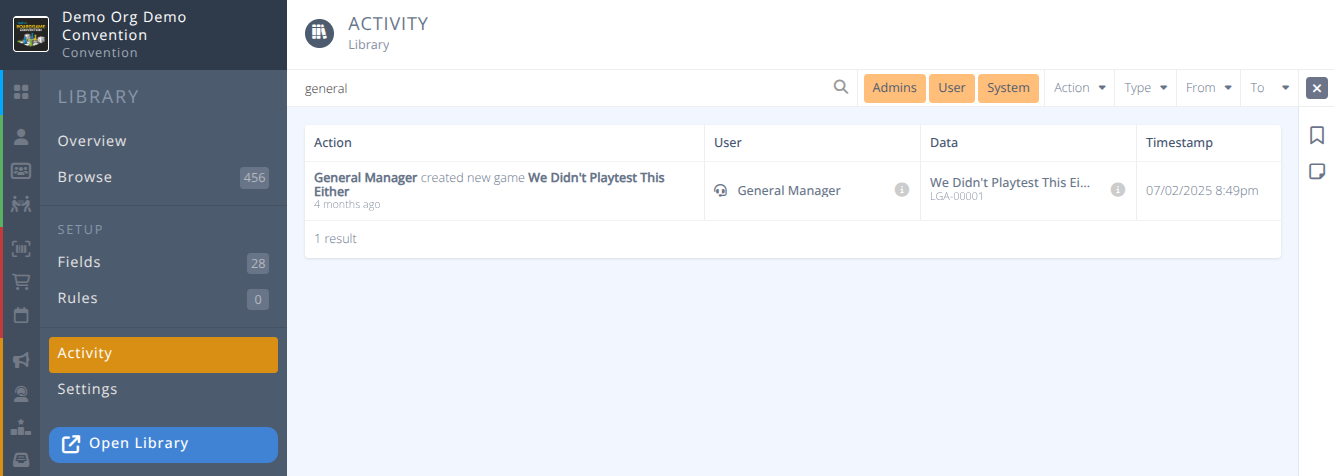Viewport: 1334px width, 476px height.
Task: Open the megaphone announcements icon in the sidebar
Action: [x=21, y=360]
